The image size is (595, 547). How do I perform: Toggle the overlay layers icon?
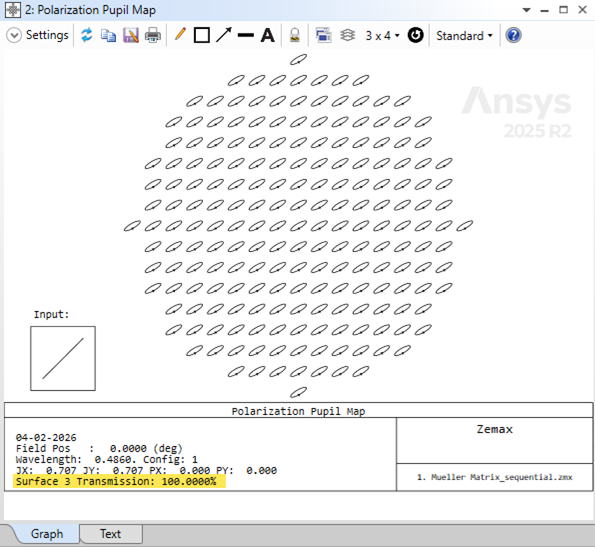(347, 35)
